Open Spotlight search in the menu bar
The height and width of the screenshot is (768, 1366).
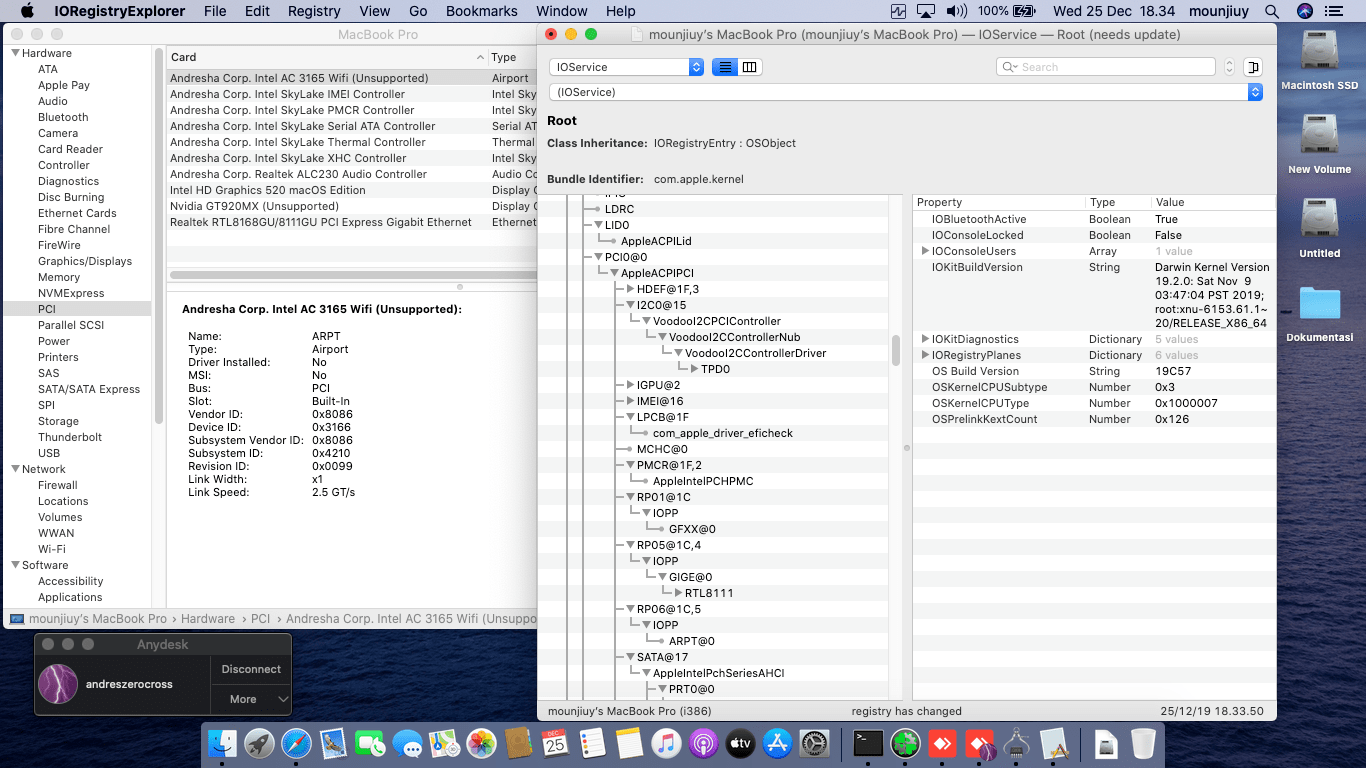(x=1273, y=11)
